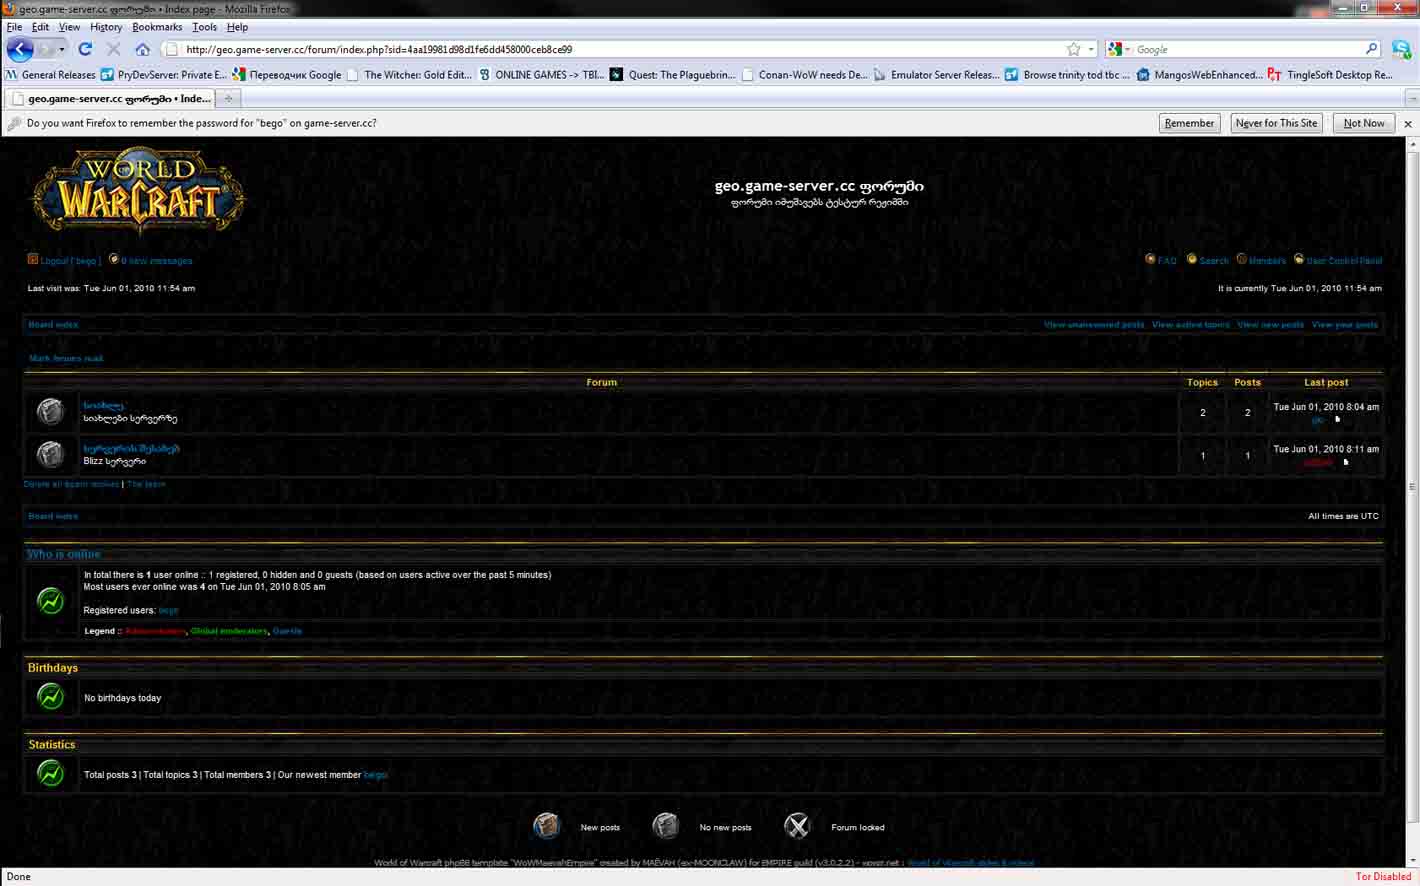Close the password notification bar
1420x886 pixels.
click(x=1408, y=124)
